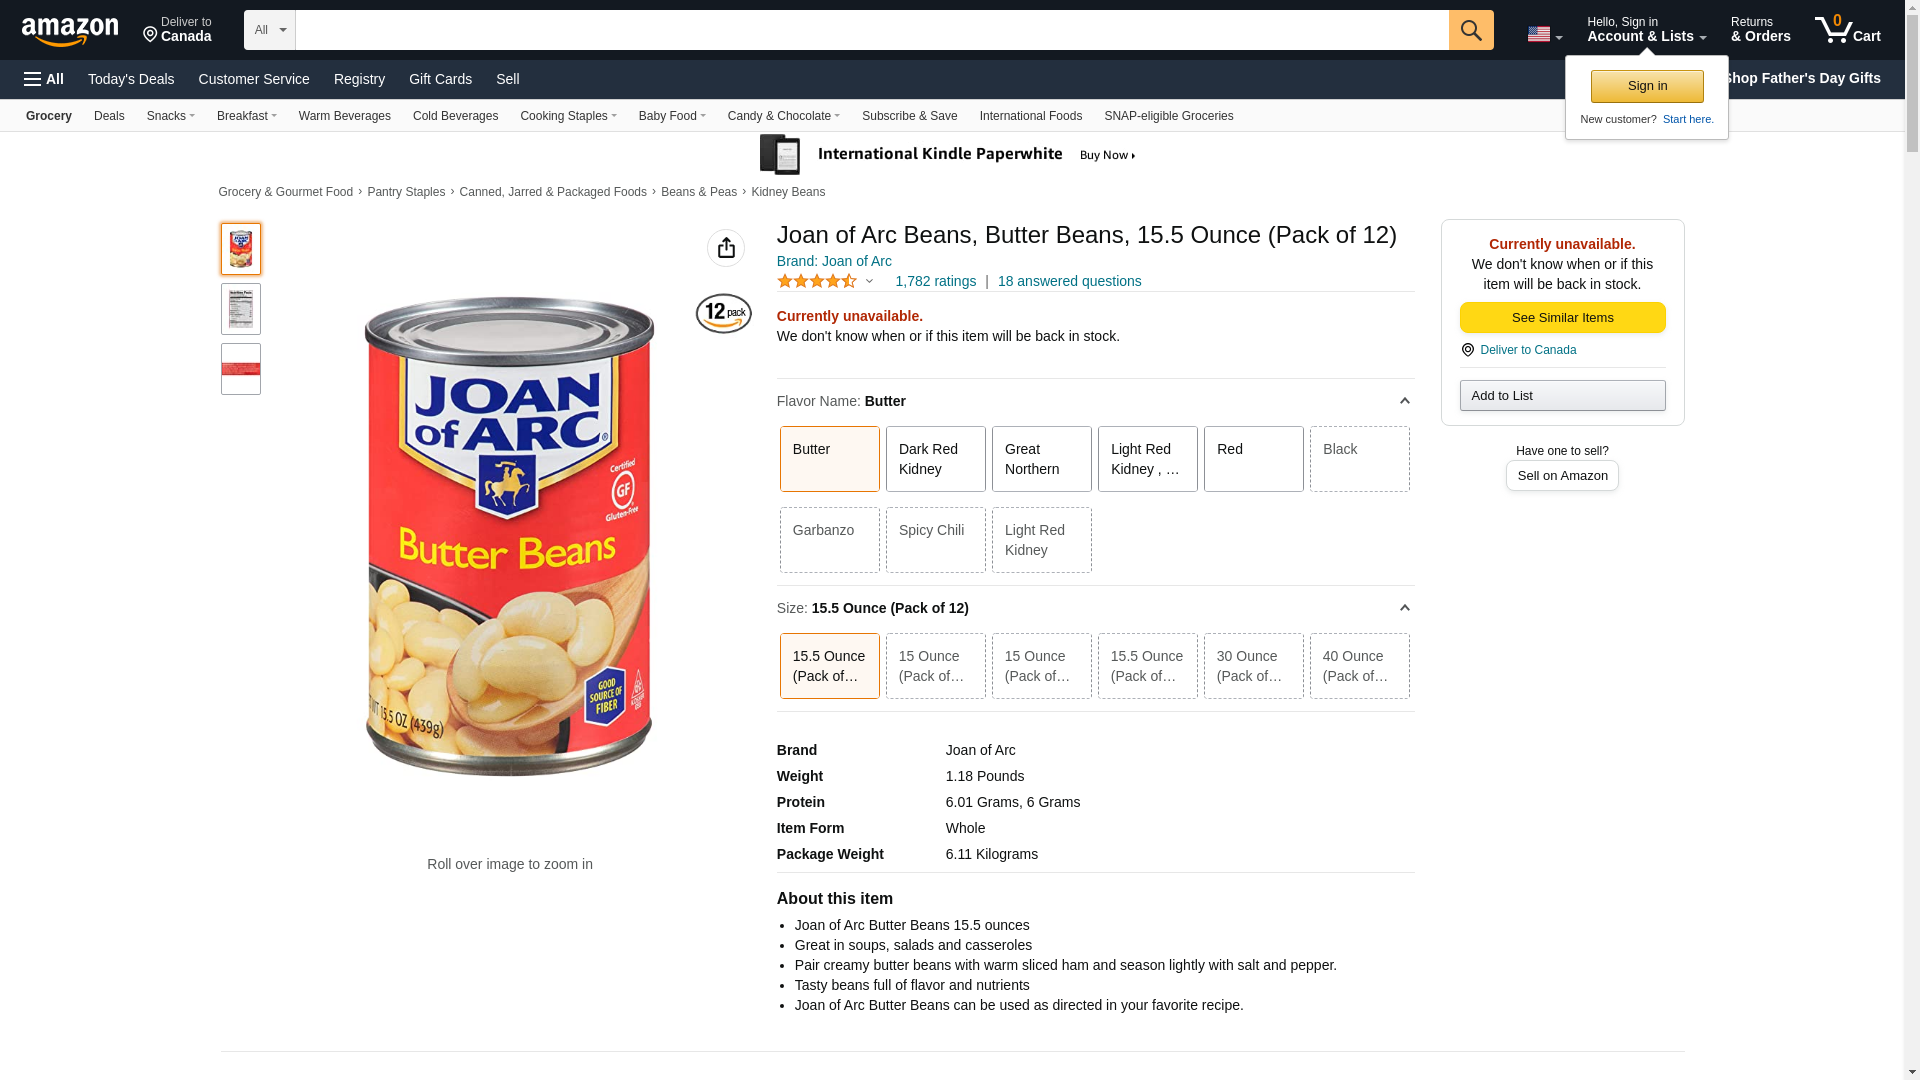Open the search category All dropdown
This screenshot has height=1080, width=1920.
[270, 30]
